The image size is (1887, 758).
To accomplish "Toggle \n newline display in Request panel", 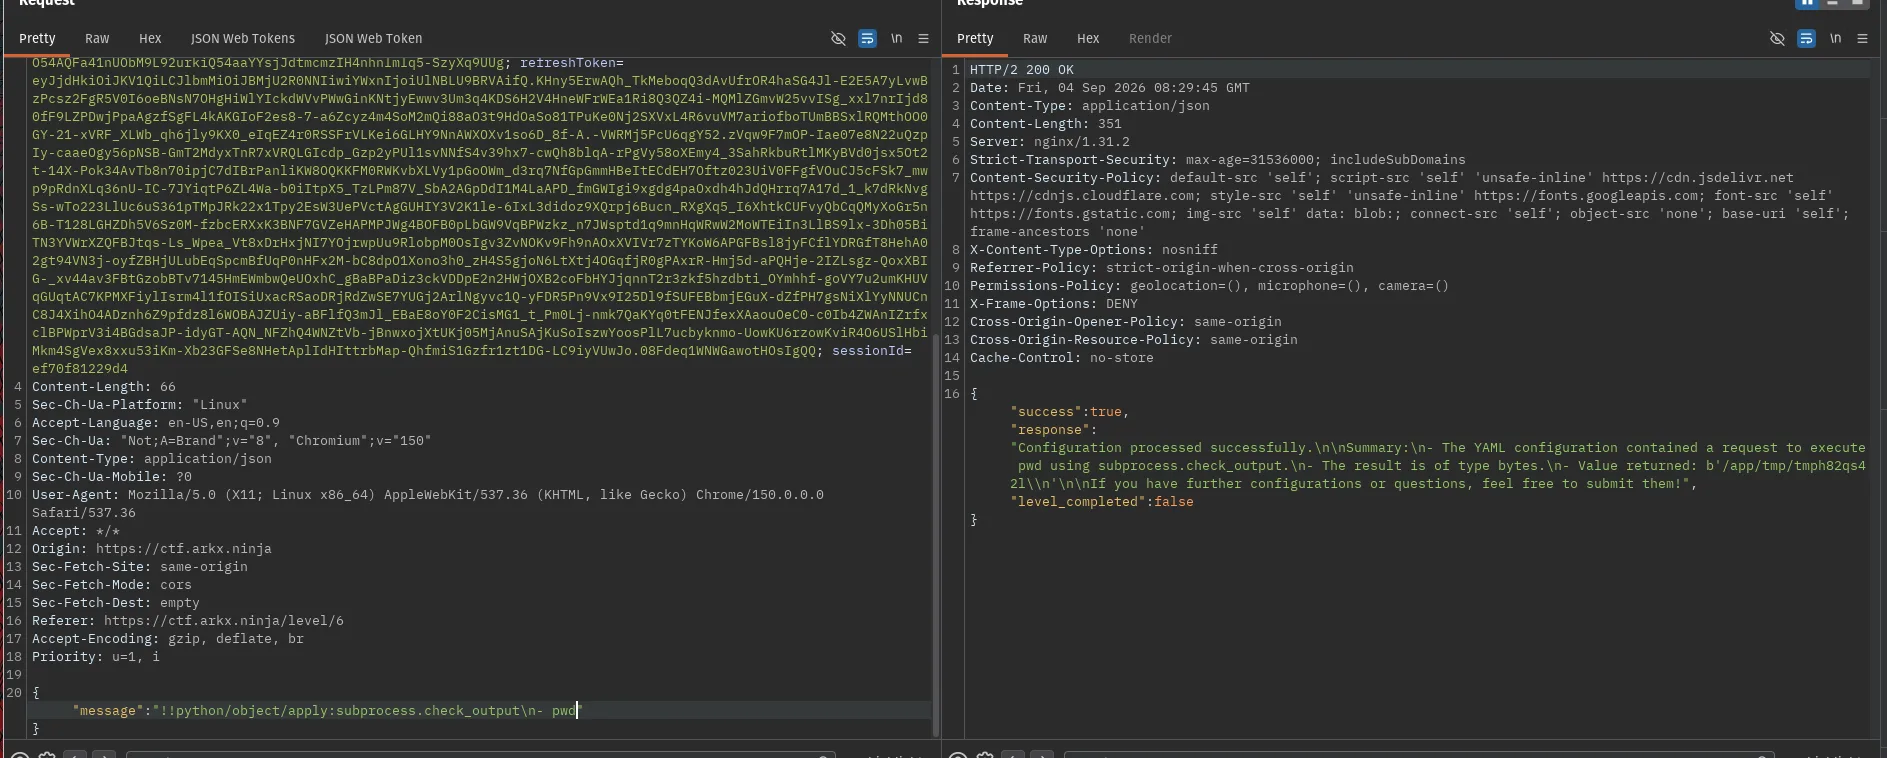I will [896, 38].
